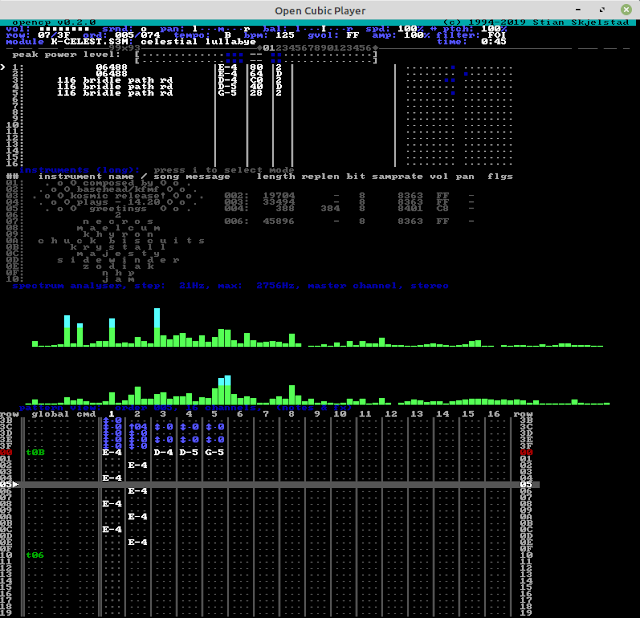Minimize the Open Cubic Player window
This screenshot has height=618, width=640.
pyautogui.click(x=578, y=9)
